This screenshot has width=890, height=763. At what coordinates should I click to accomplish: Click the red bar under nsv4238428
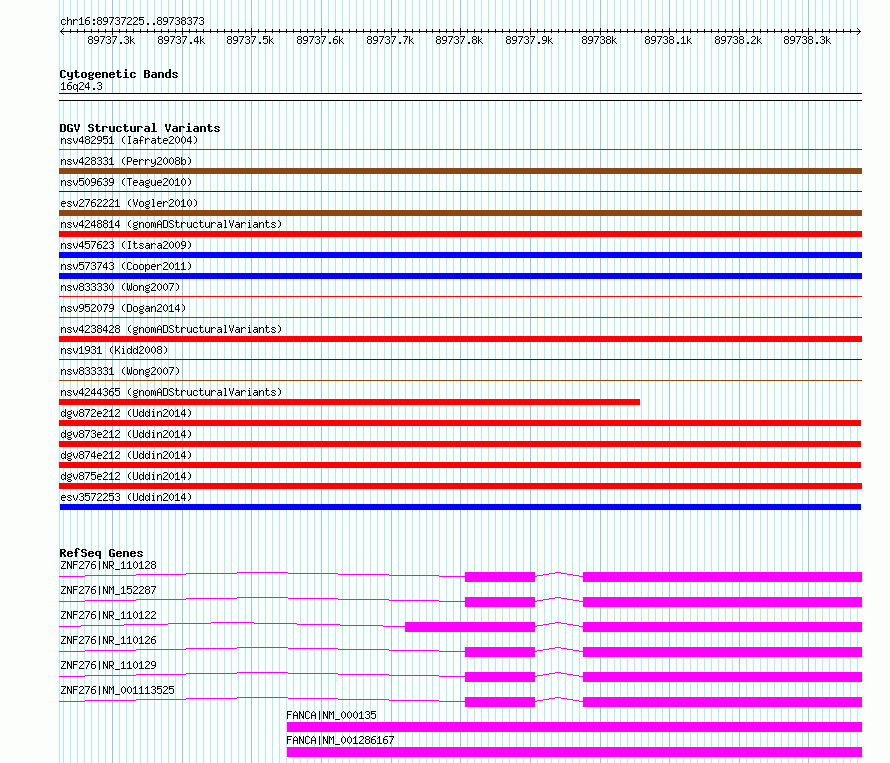[460, 339]
